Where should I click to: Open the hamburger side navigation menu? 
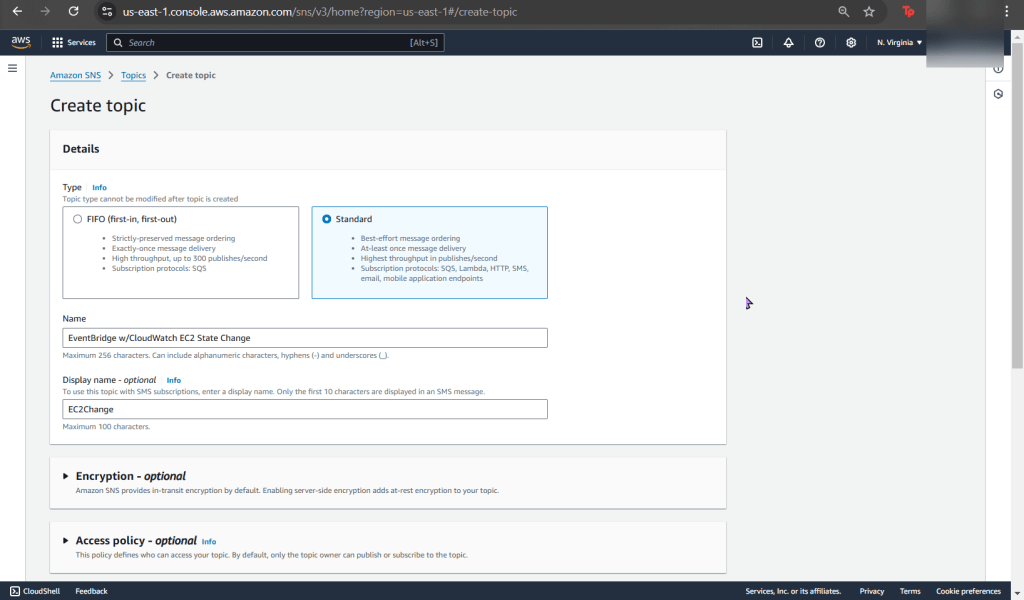click(13, 68)
